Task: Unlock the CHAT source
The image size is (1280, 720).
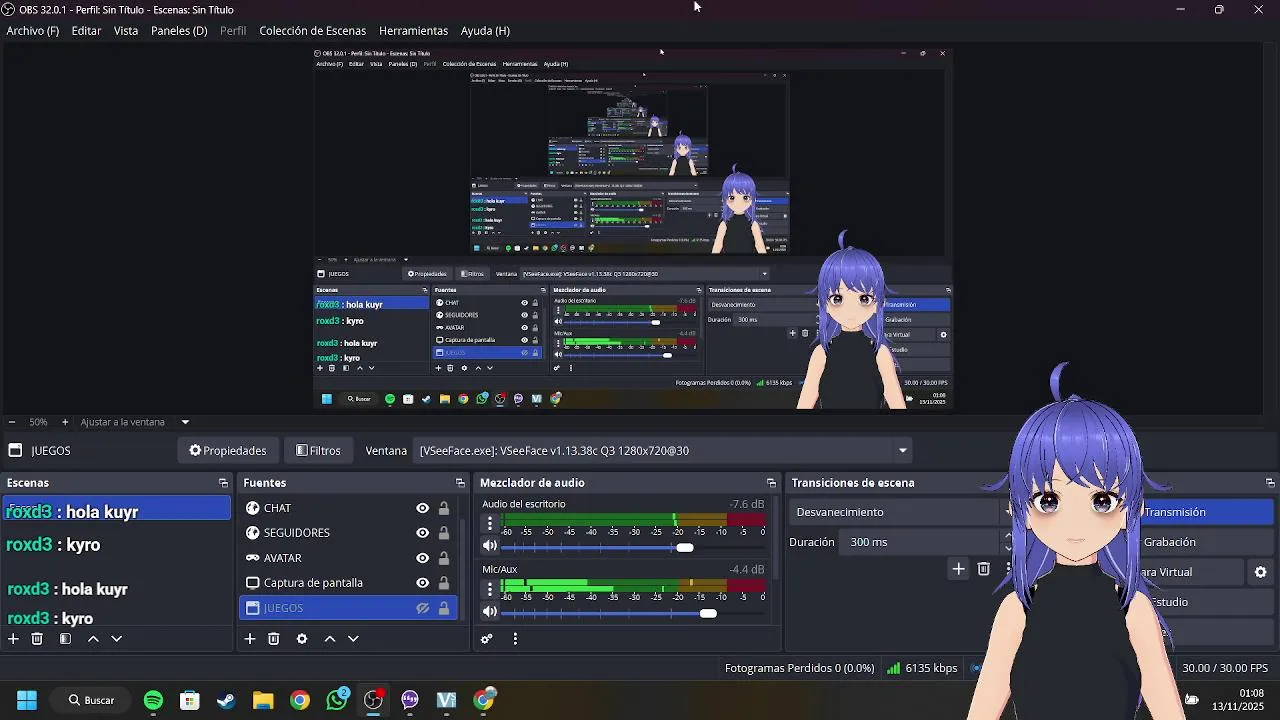Action: [444, 508]
